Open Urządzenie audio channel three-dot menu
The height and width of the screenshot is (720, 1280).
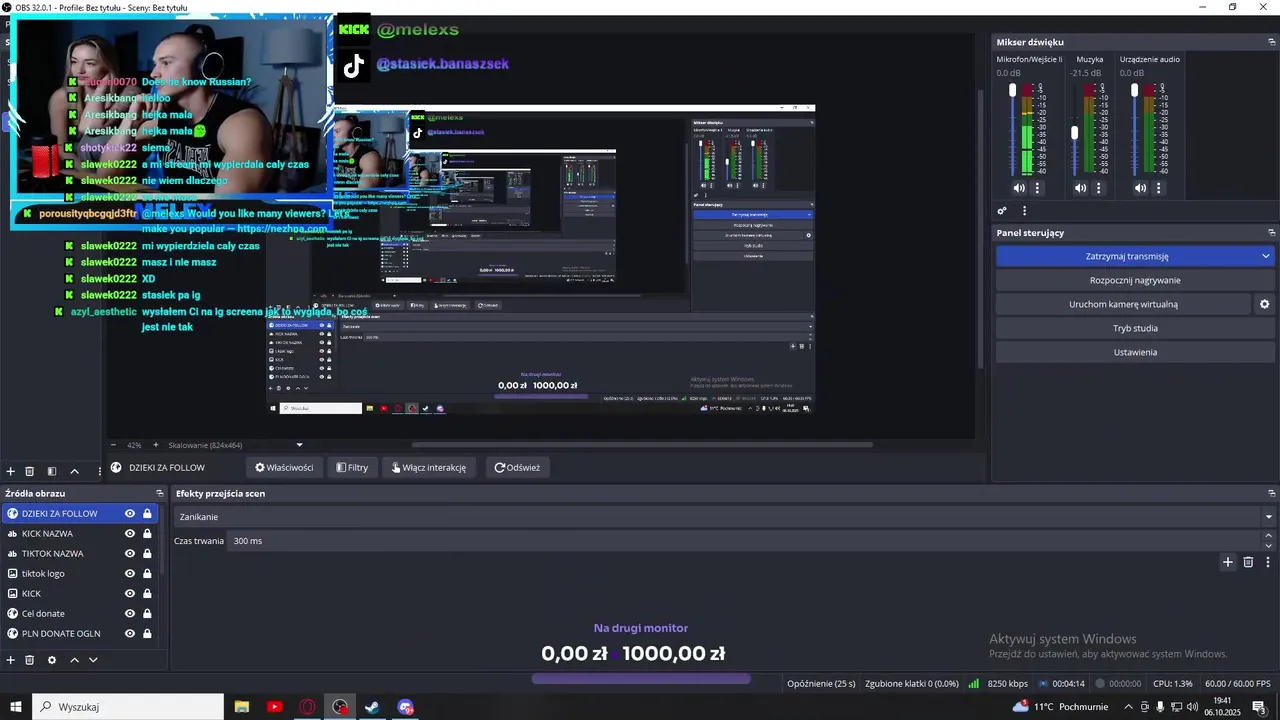[x=1160, y=188]
